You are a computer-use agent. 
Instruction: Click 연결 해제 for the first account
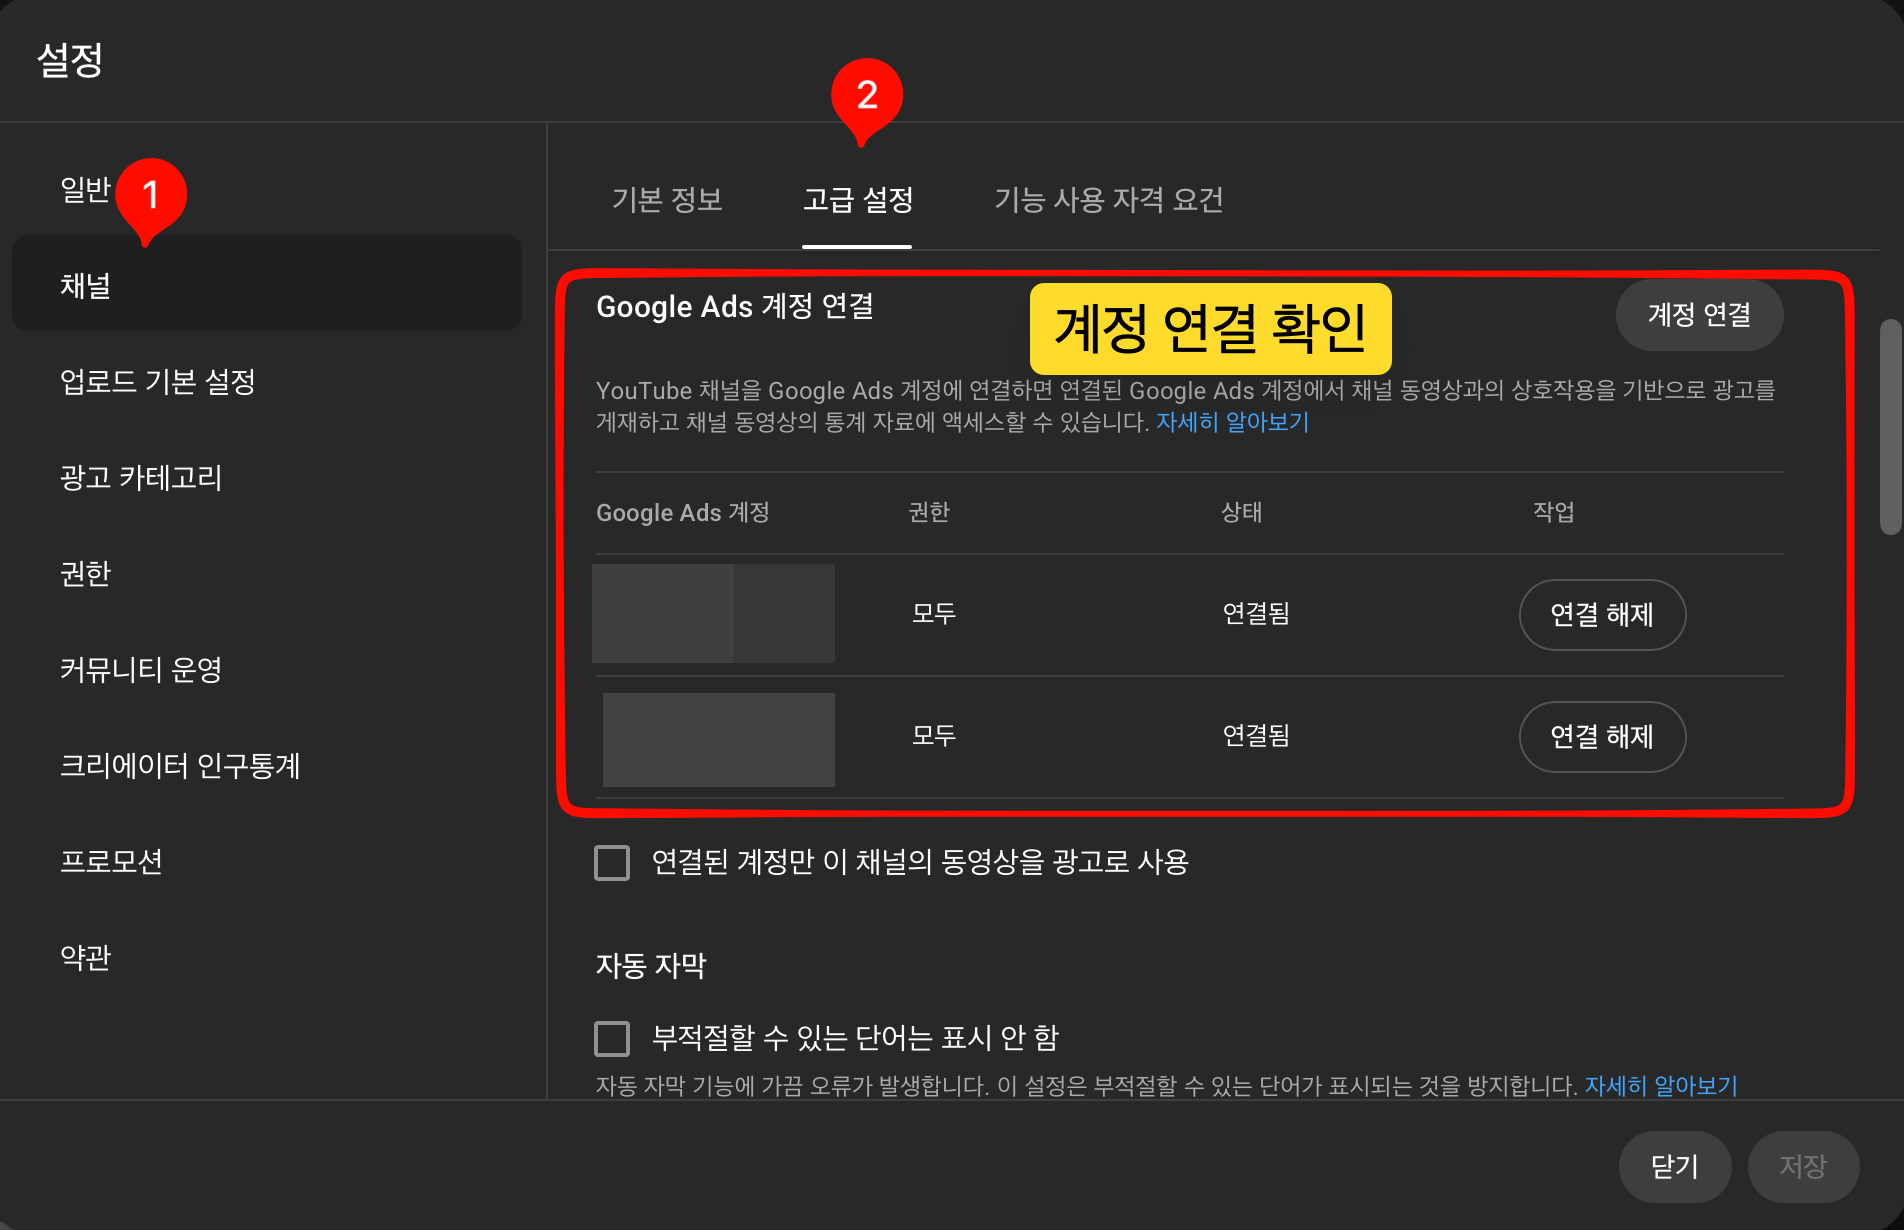[1602, 614]
